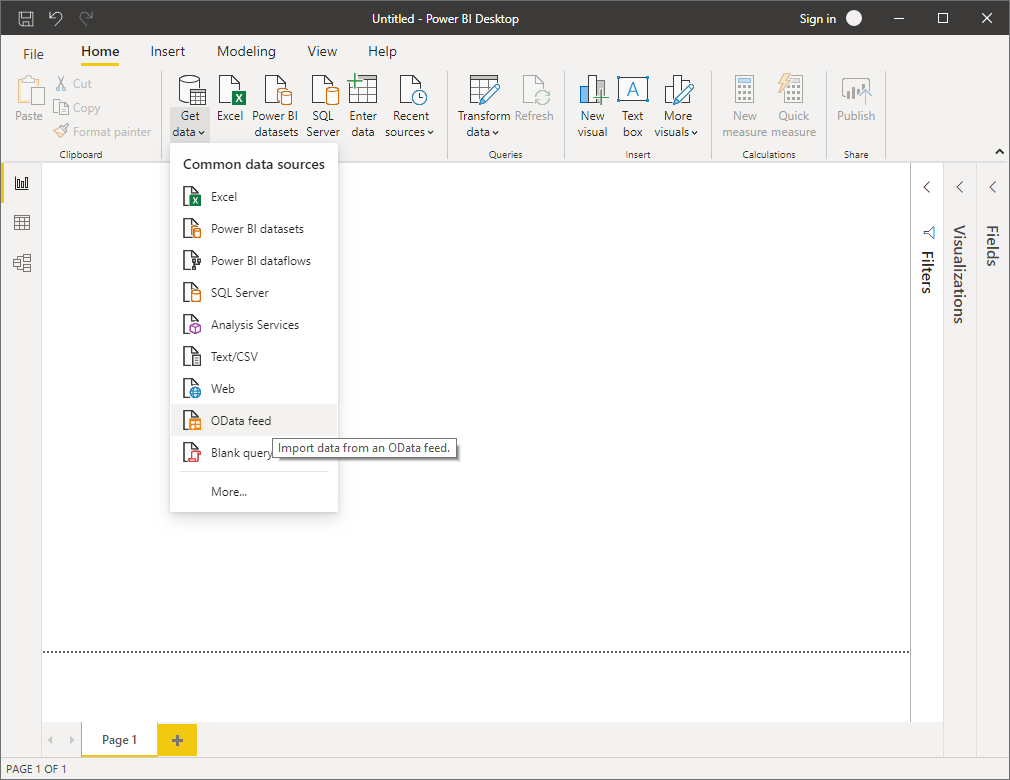The image size is (1010, 780).
Task: Add a new page with the plus button
Action: point(177,740)
